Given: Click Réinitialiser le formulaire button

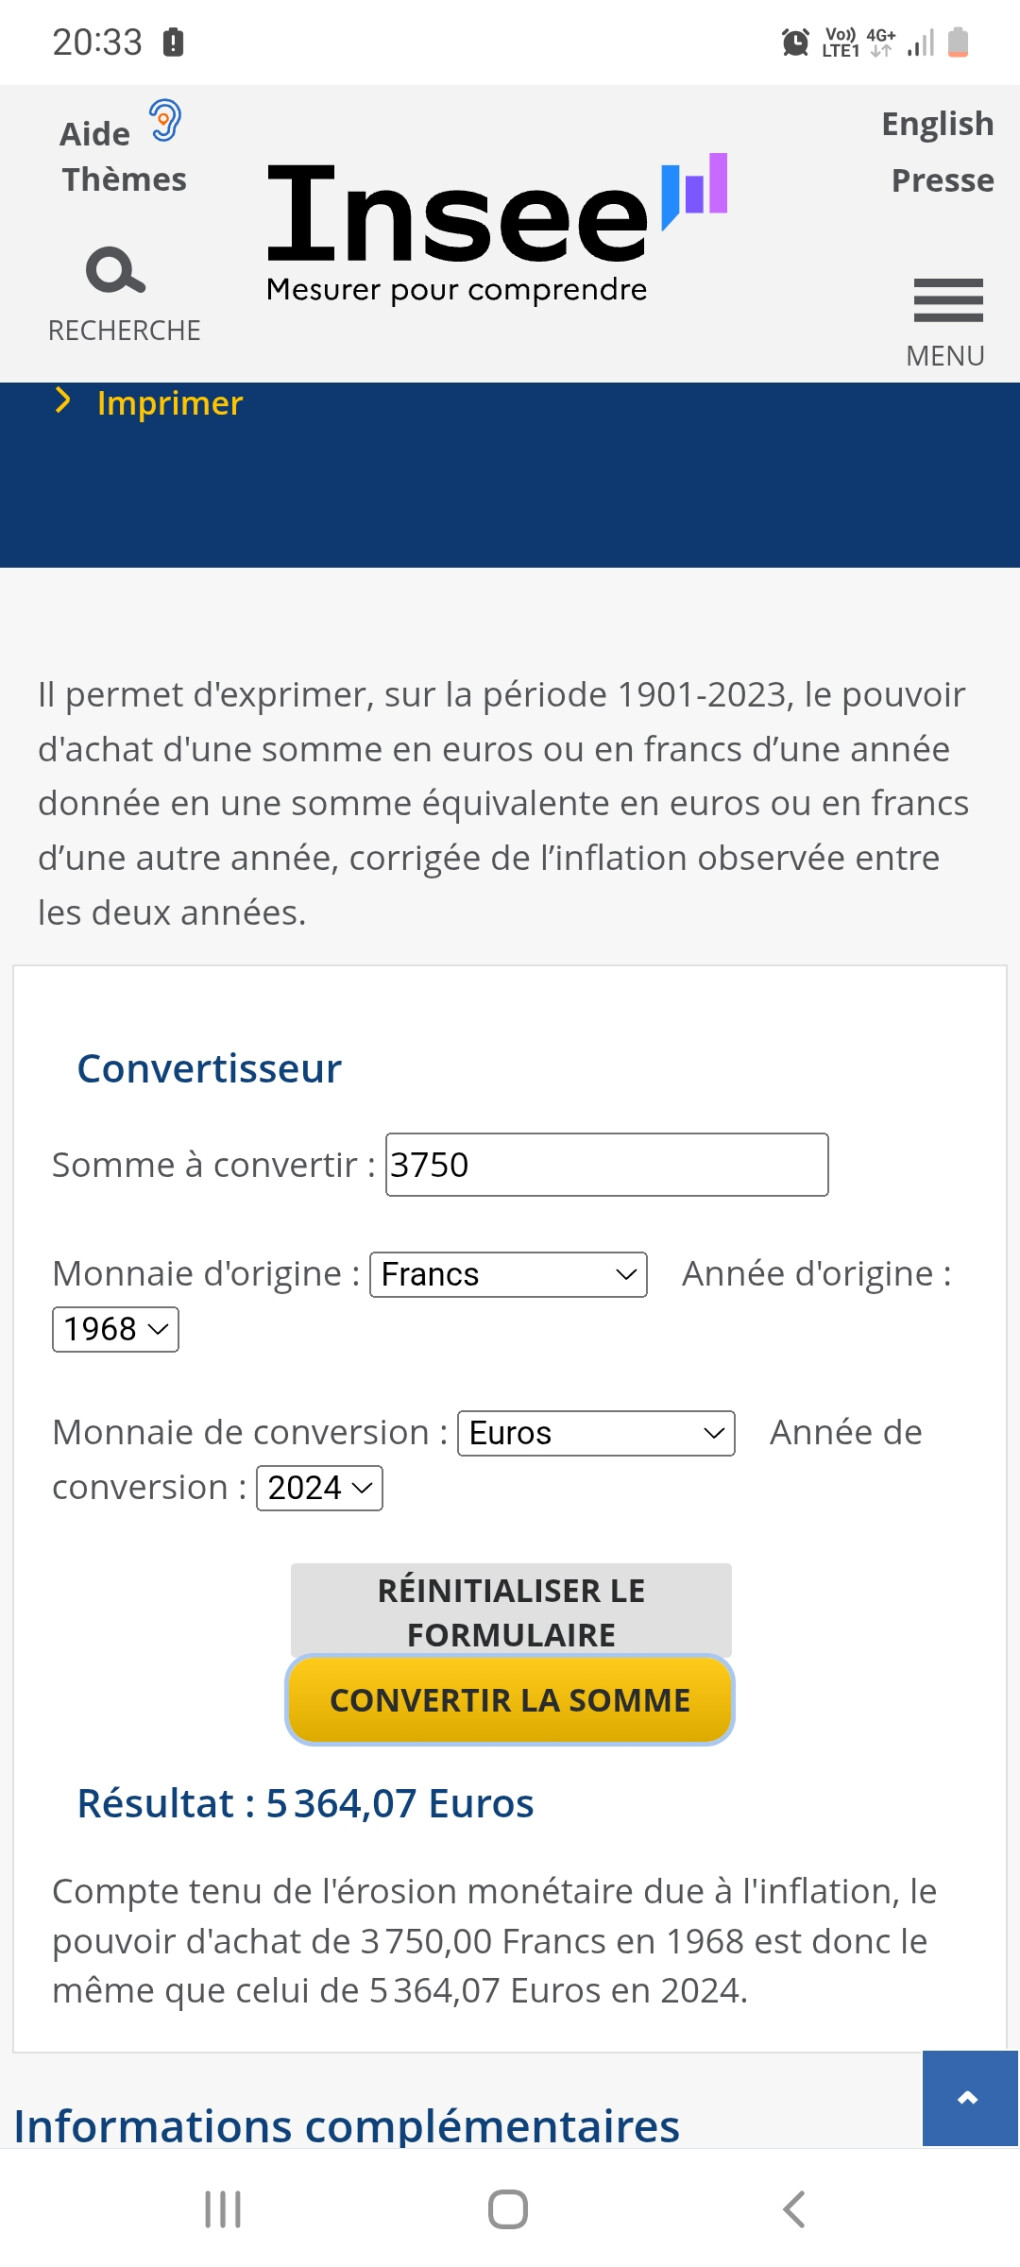Looking at the screenshot, I should click(x=511, y=1610).
